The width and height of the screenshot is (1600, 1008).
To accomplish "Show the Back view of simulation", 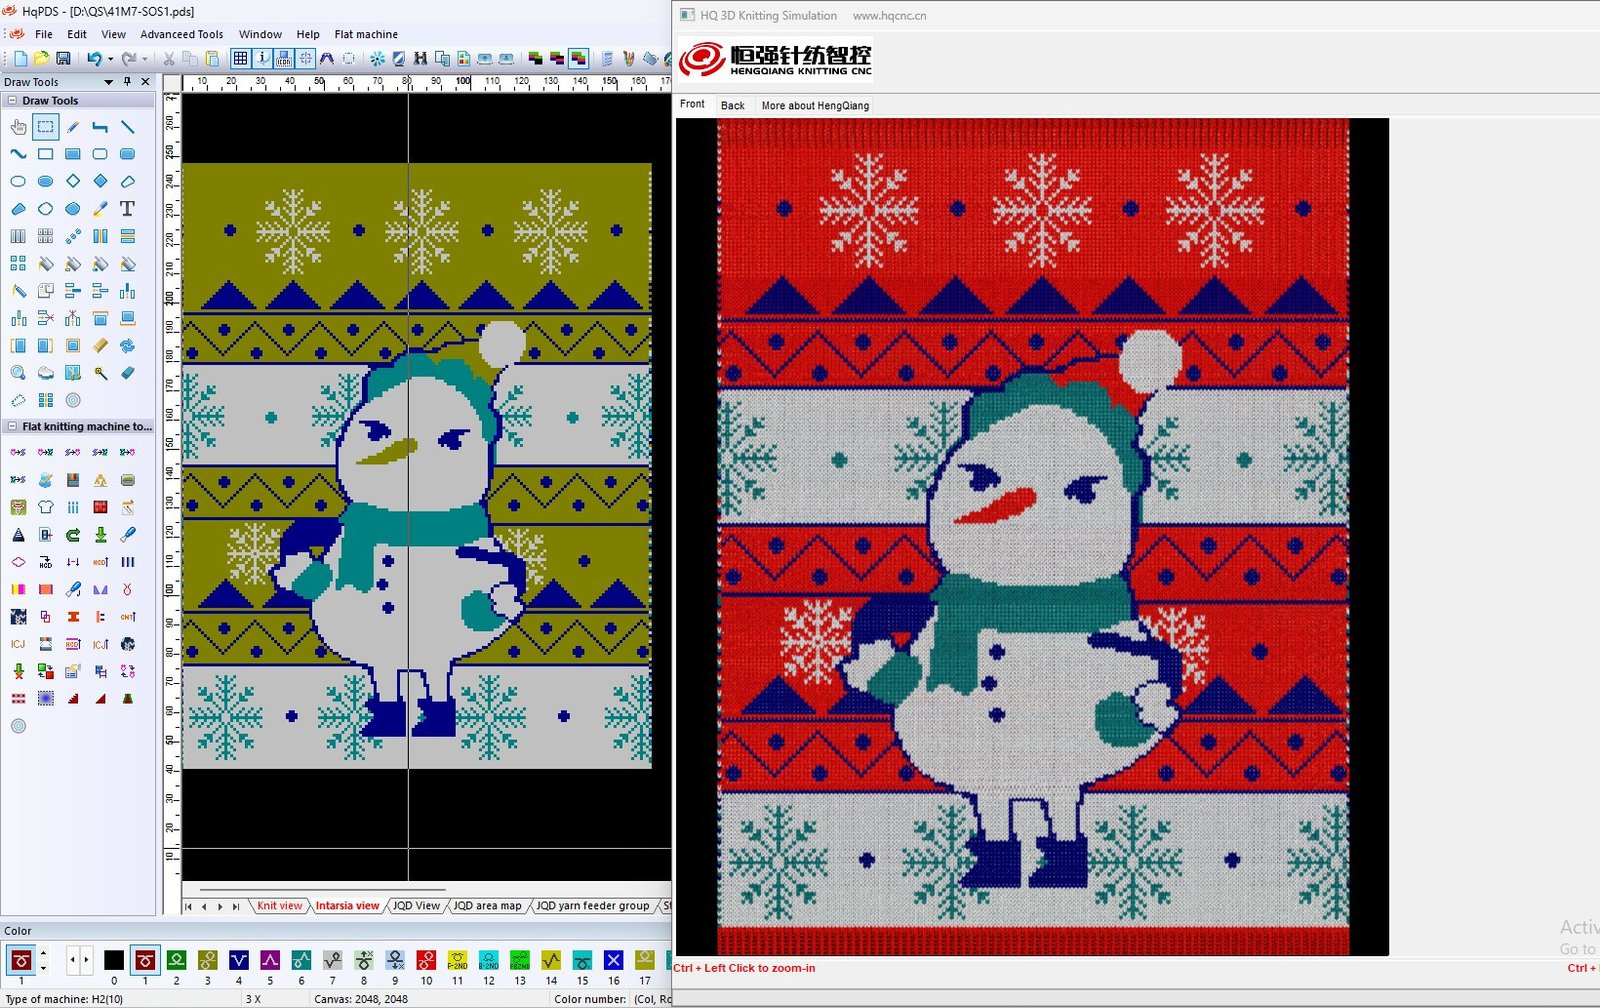I will (x=732, y=105).
